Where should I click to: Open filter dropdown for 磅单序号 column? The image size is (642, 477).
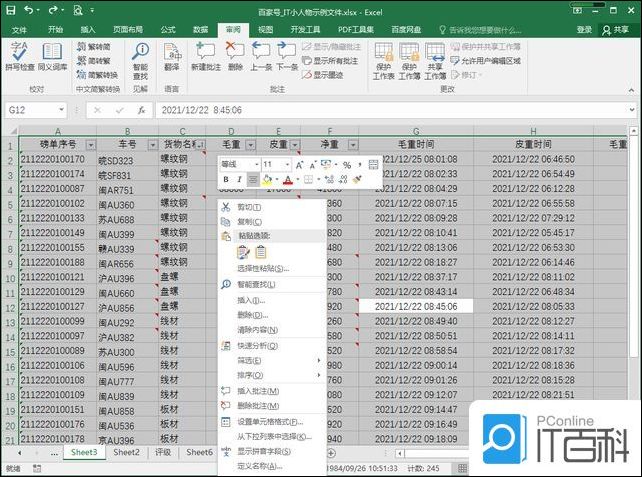(91, 145)
